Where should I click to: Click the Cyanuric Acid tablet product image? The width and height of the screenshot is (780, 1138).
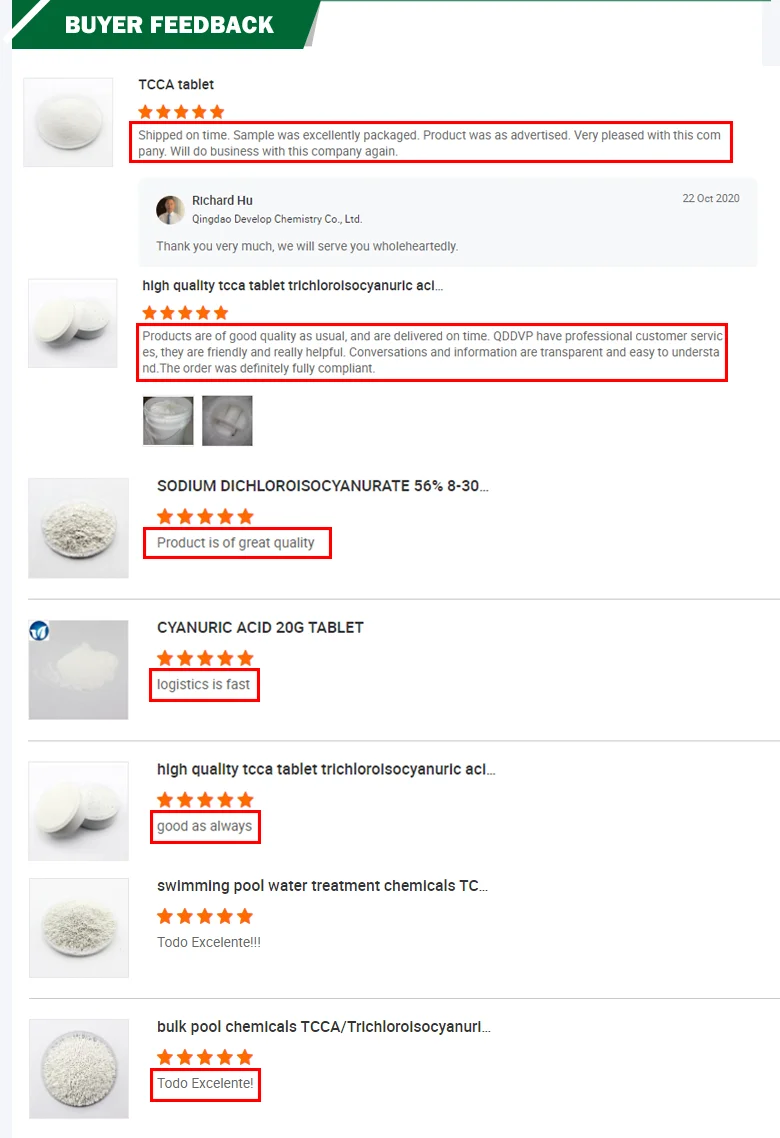click(78, 670)
